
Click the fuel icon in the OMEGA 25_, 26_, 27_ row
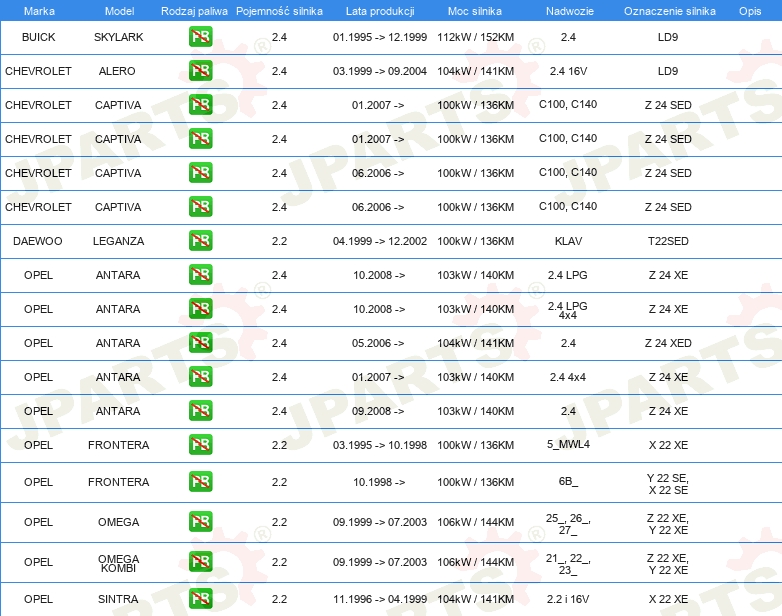pos(200,522)
